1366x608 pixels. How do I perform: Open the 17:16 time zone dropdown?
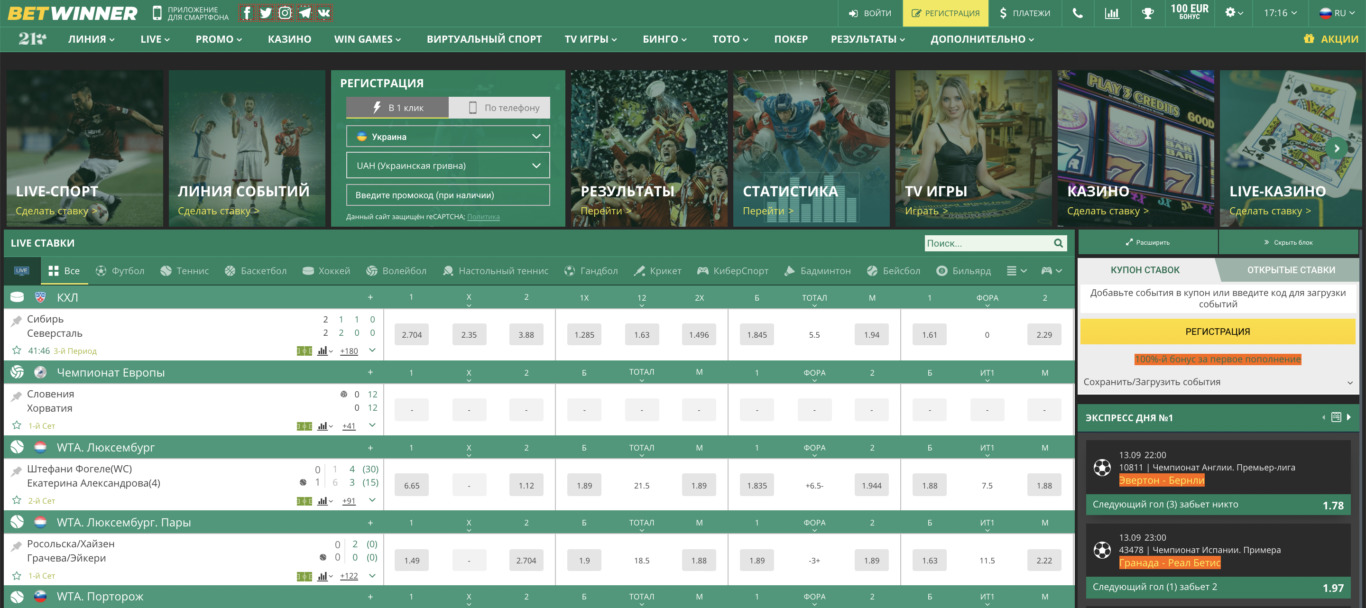point(1281,13)
